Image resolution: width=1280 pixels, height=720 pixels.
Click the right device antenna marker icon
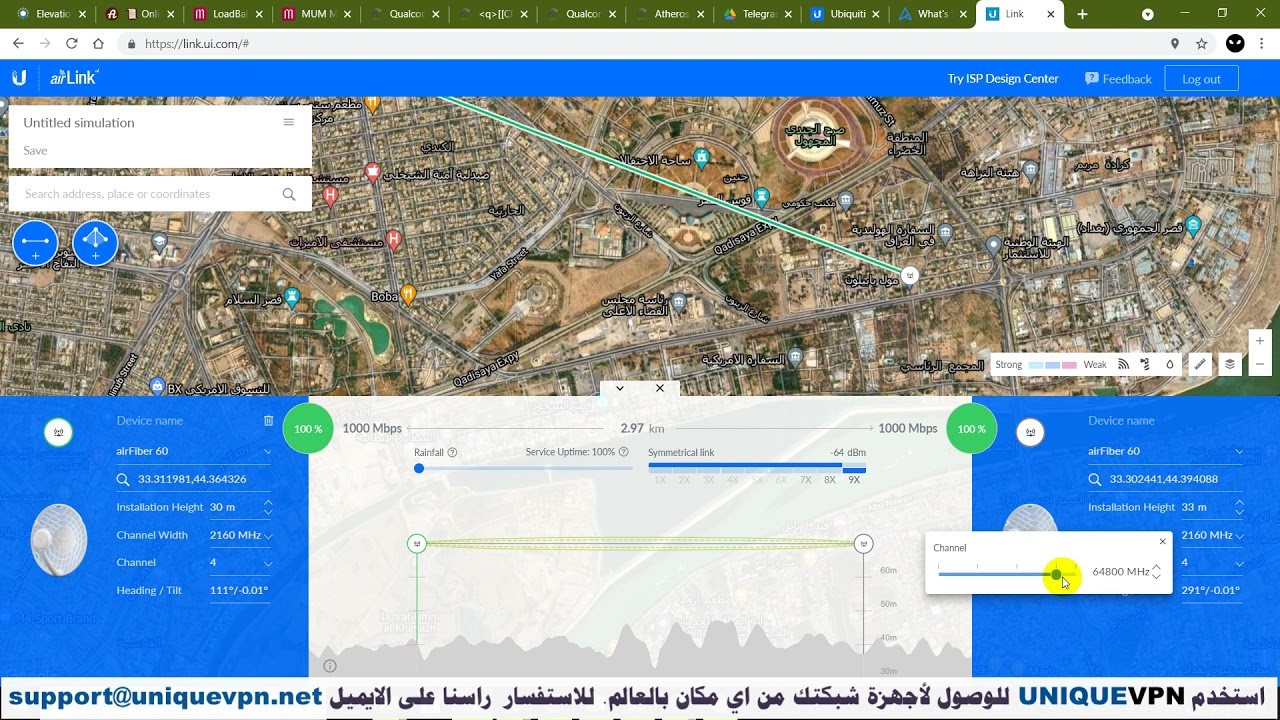click(1030, 432)
